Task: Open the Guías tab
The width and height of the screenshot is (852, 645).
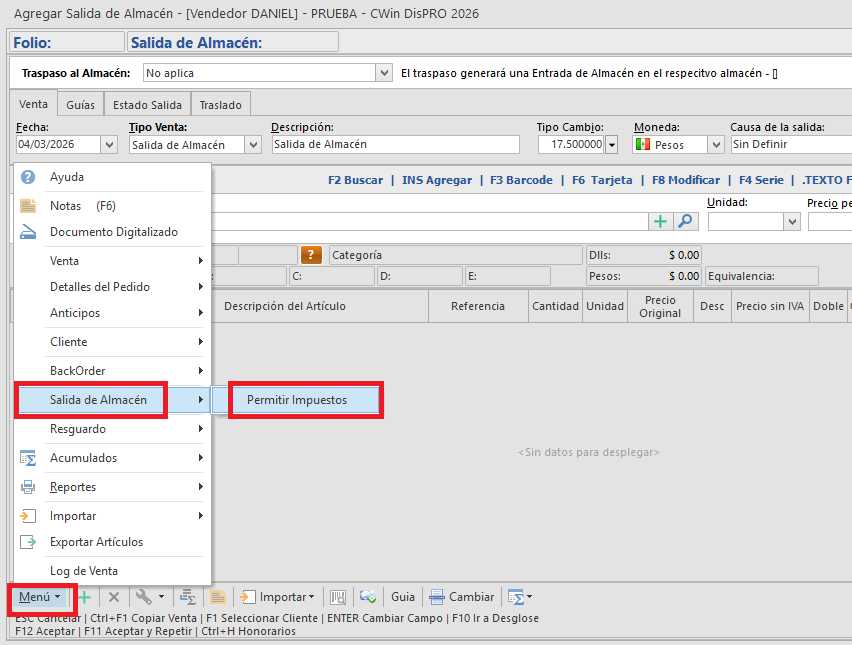Action: tap(80, 105)
